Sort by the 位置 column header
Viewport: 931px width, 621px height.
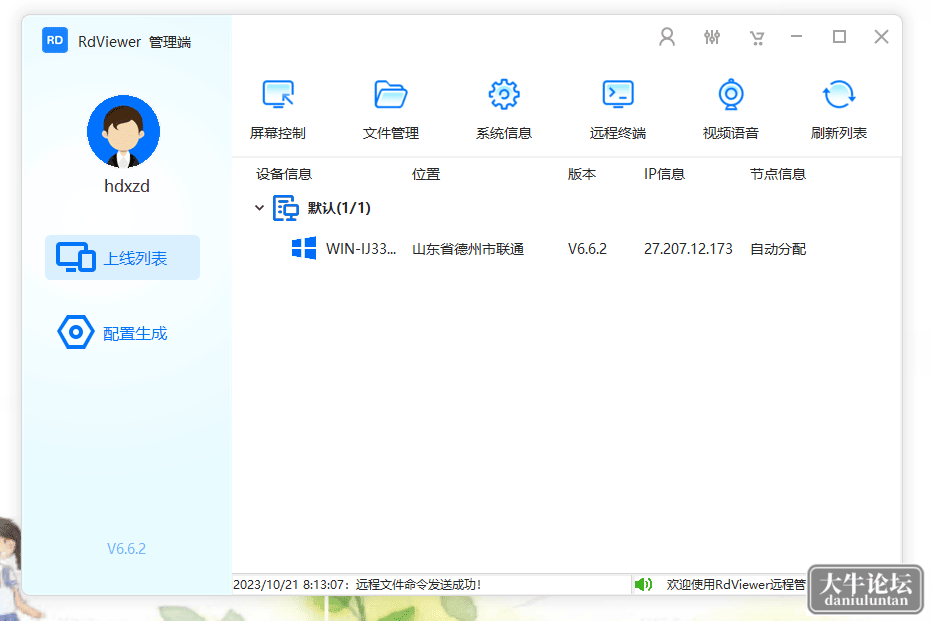pos(426,174)
